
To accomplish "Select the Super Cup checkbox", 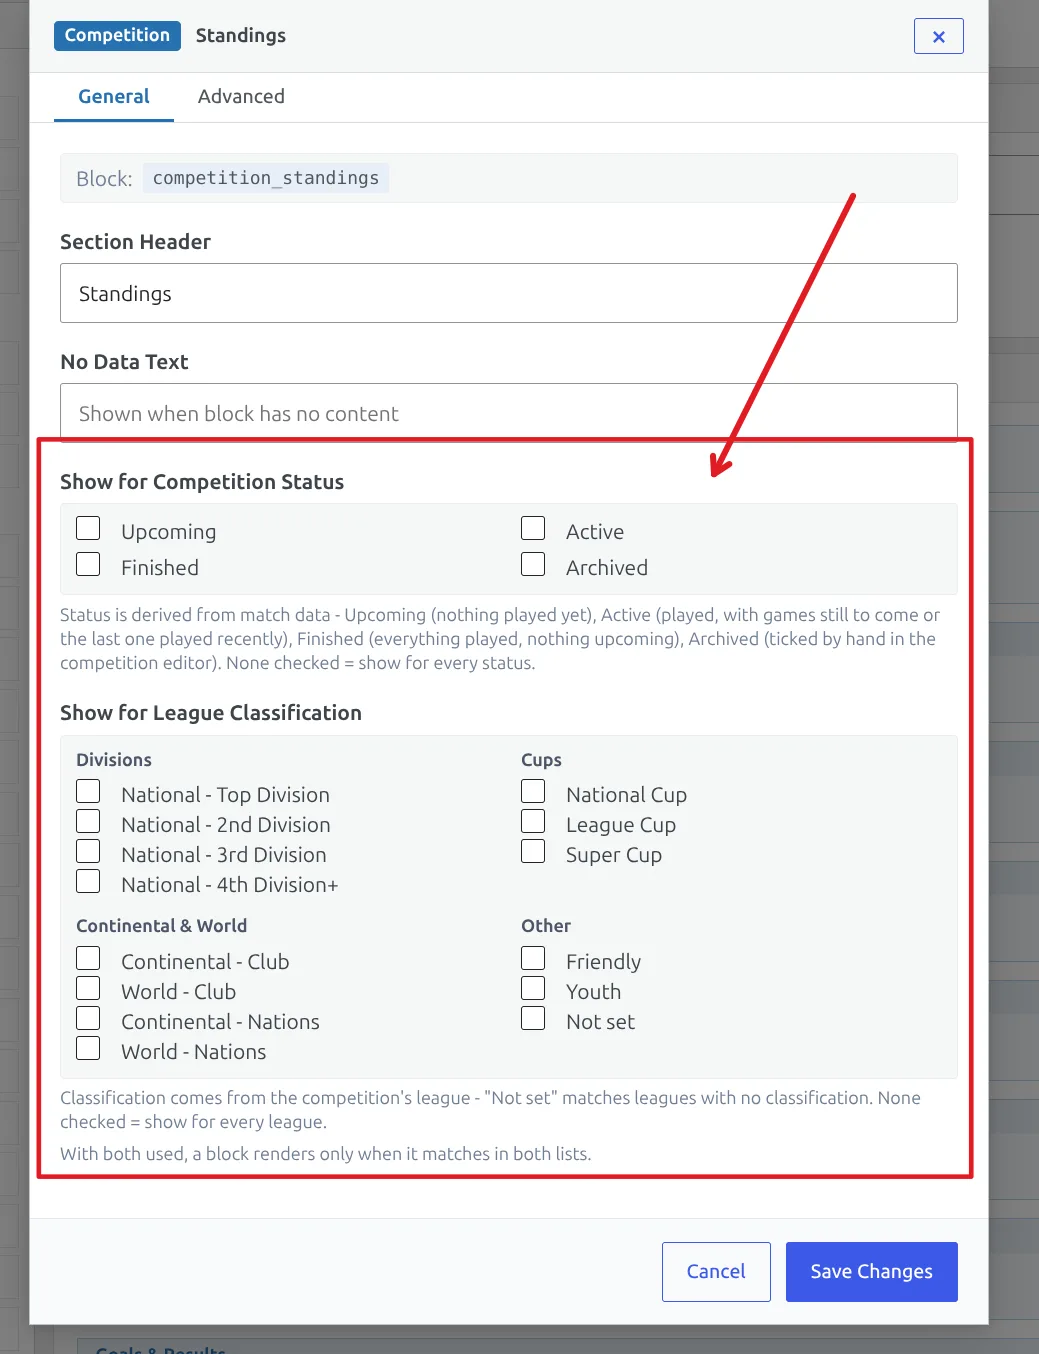I will [x=533, y=851].
